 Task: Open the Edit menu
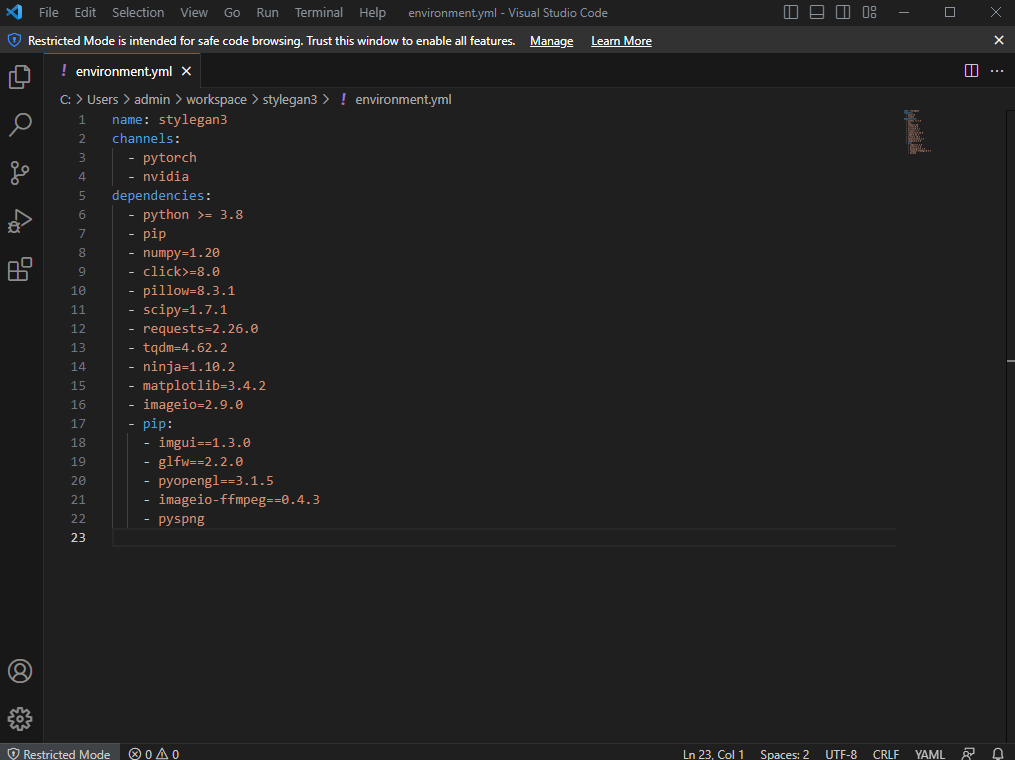85,12
